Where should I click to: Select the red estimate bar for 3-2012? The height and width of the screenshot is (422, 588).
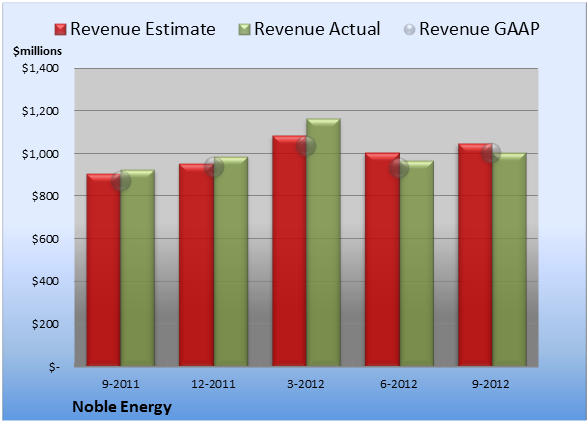click(x=289, y=251)
